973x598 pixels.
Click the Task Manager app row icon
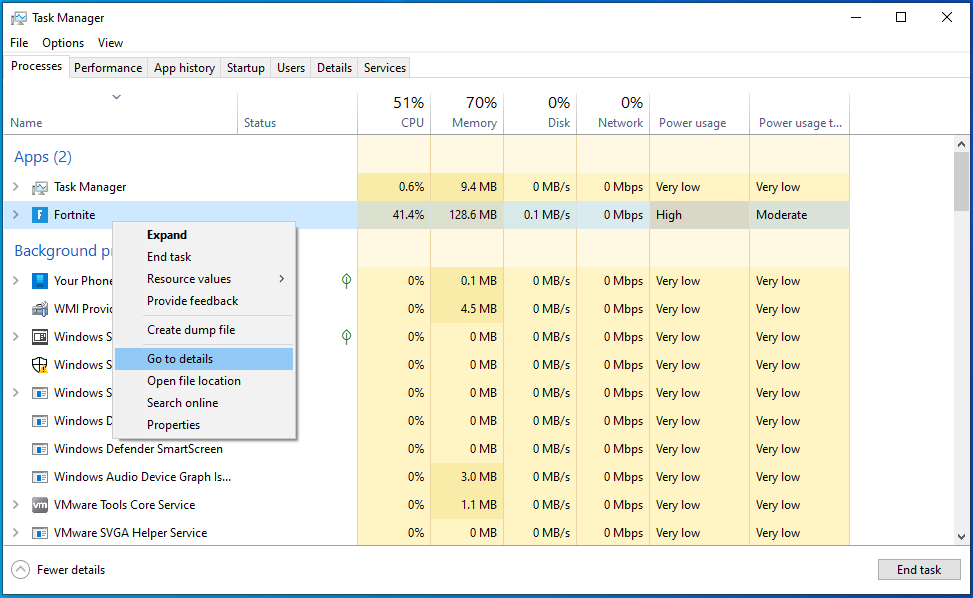(40, 187)
